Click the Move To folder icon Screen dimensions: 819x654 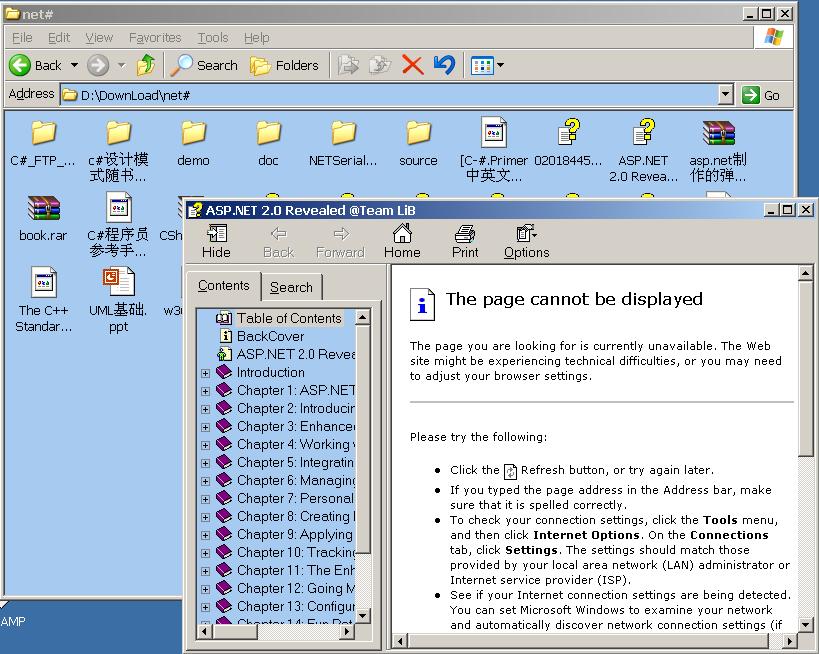[348, 65]
